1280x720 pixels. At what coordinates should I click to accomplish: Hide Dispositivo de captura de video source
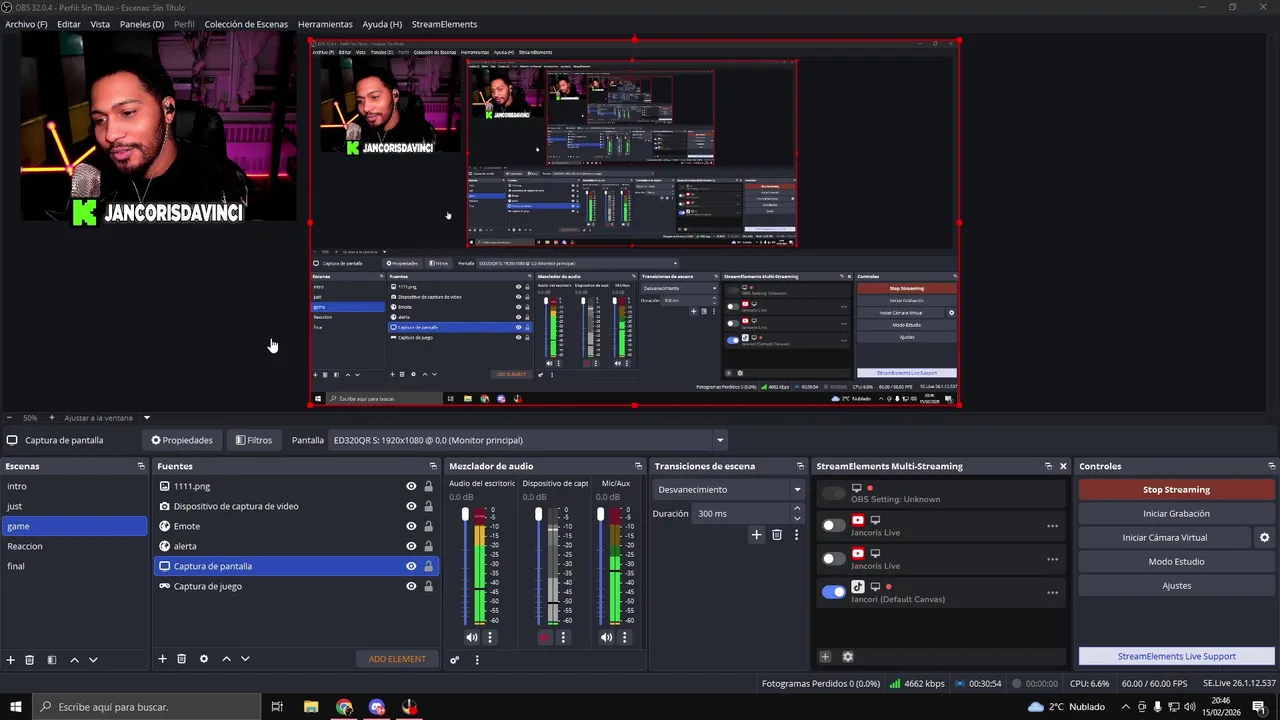(411, 506)
